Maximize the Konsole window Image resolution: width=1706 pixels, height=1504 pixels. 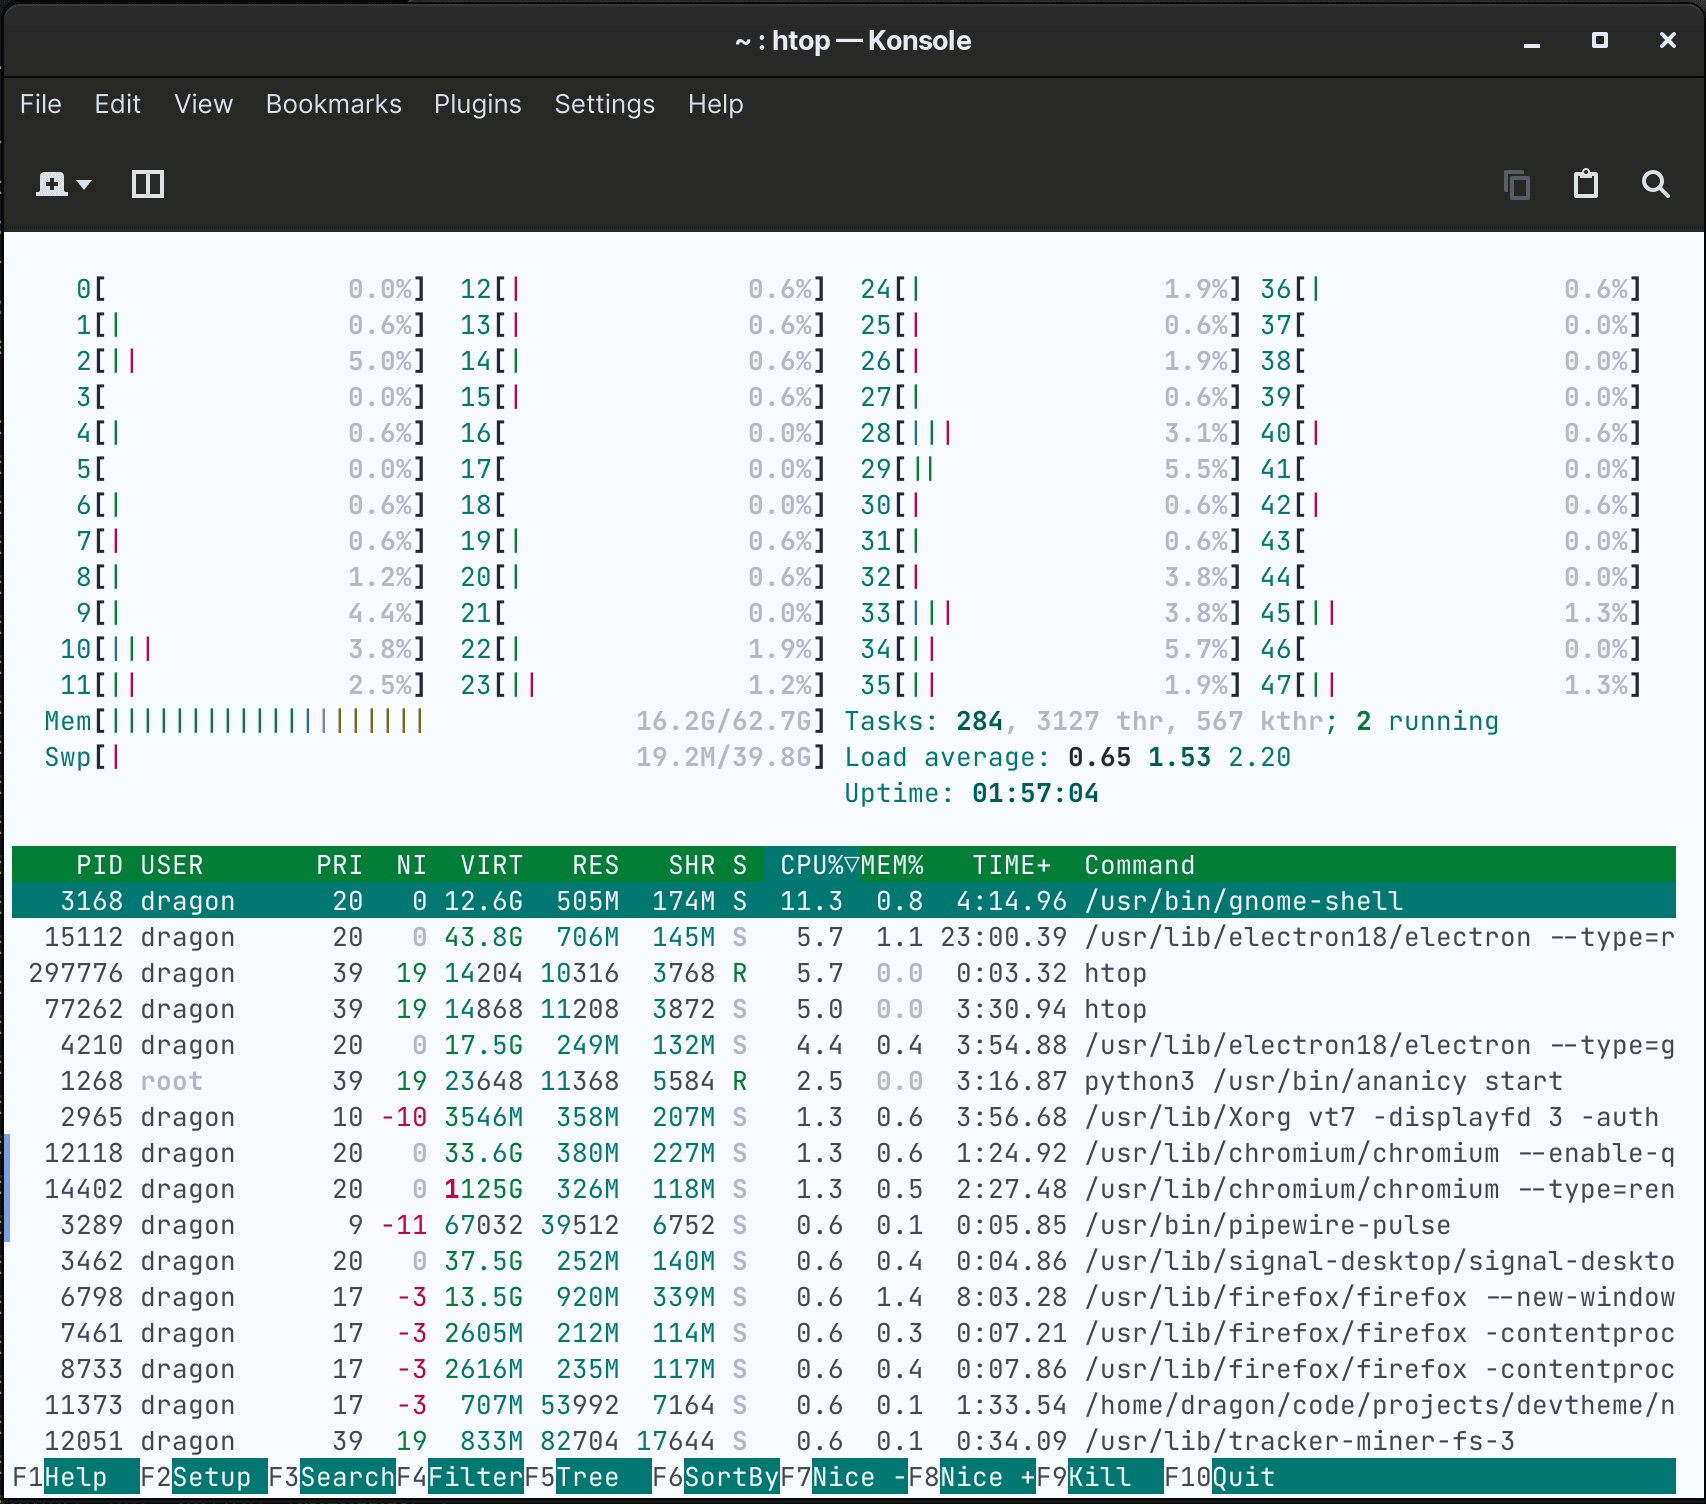pos(1600,40)
